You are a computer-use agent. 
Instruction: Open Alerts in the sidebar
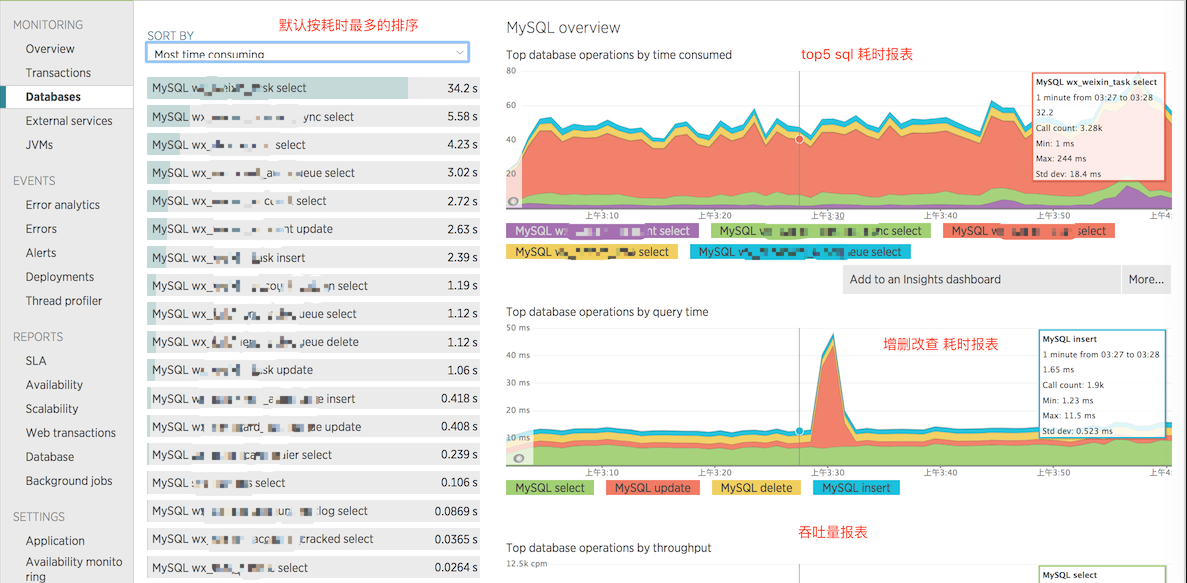tap(41, 253)
